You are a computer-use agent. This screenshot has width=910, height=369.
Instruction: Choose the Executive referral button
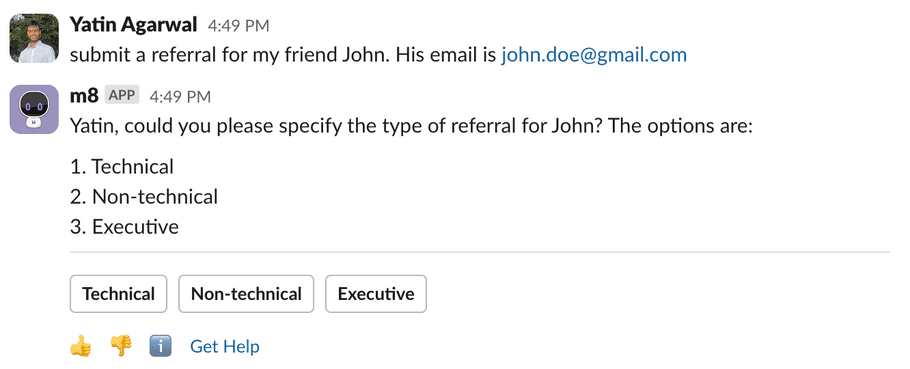tap(376, 294)
